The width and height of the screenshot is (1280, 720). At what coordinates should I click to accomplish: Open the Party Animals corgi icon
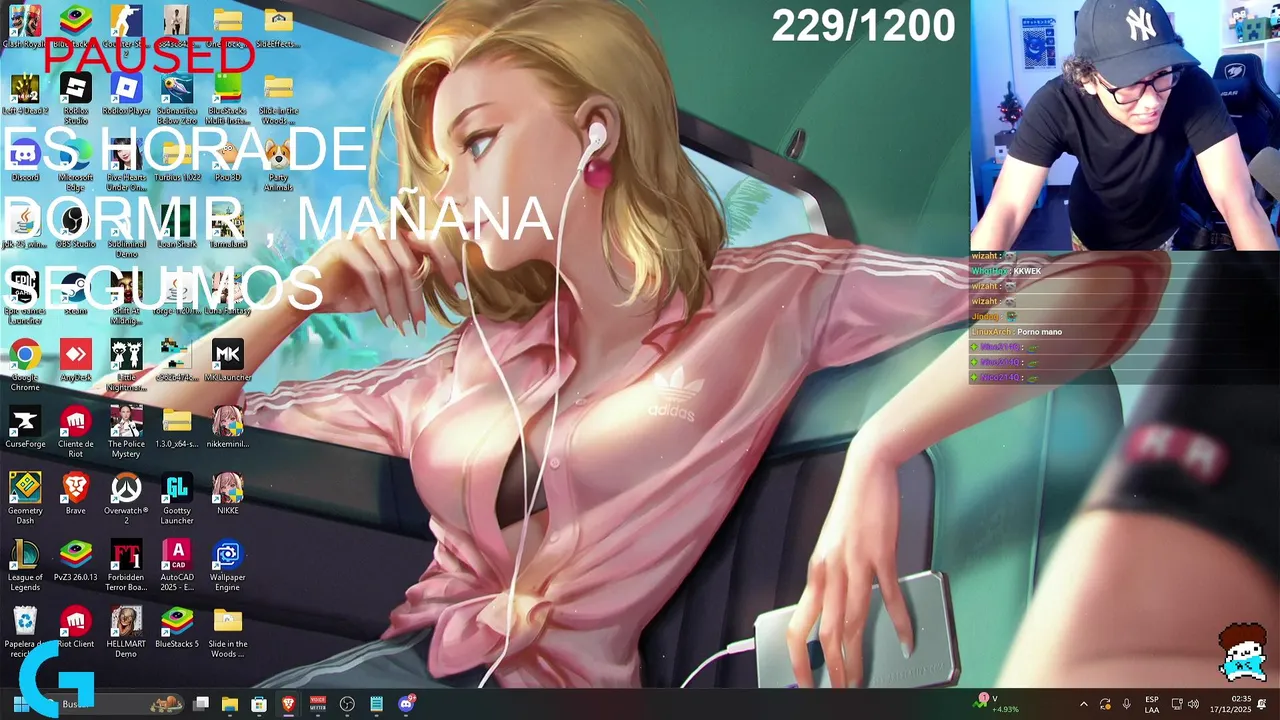[x=278, y=166]
